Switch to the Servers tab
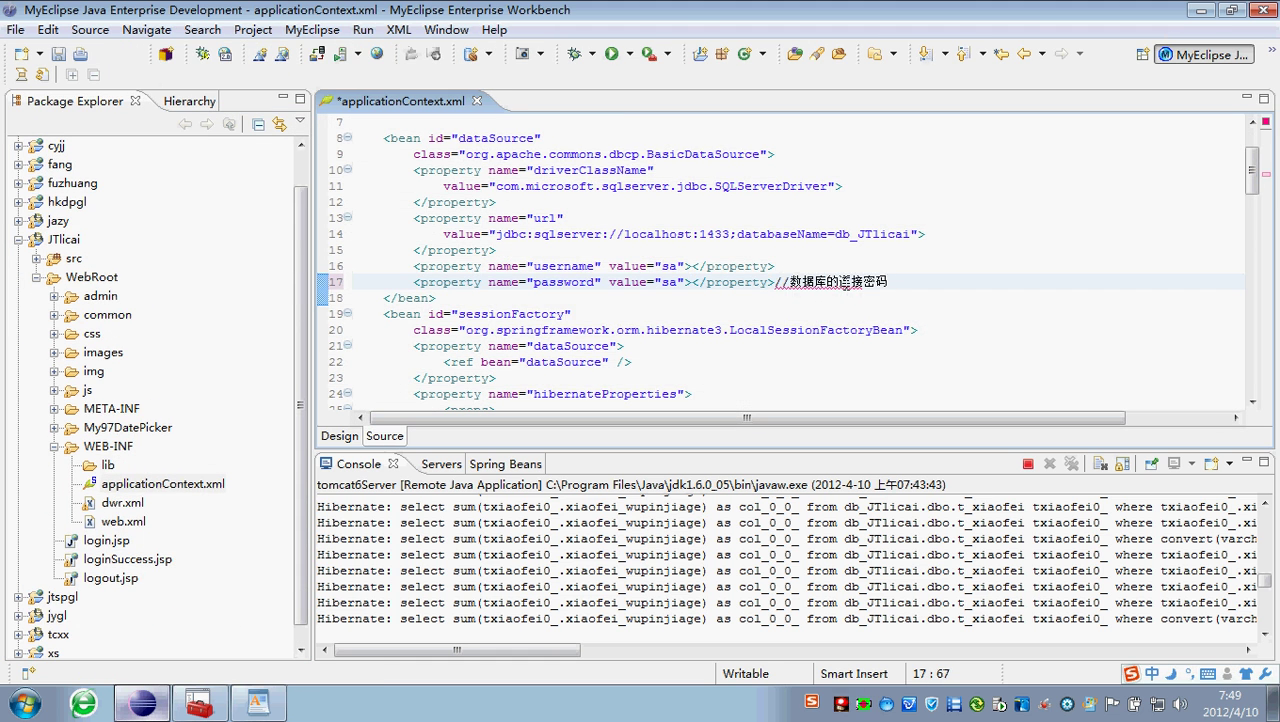The image size is (1280, 722). 441,464
